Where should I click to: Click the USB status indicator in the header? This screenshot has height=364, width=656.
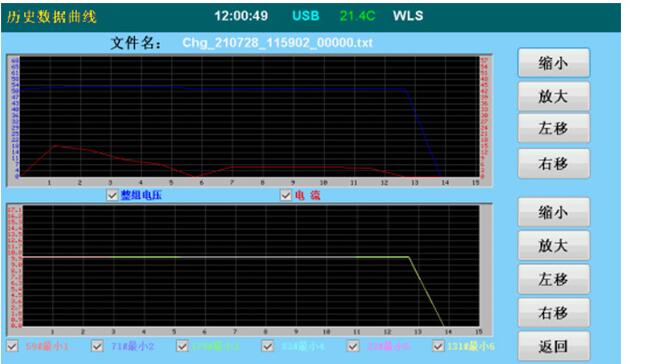point(305,16)
